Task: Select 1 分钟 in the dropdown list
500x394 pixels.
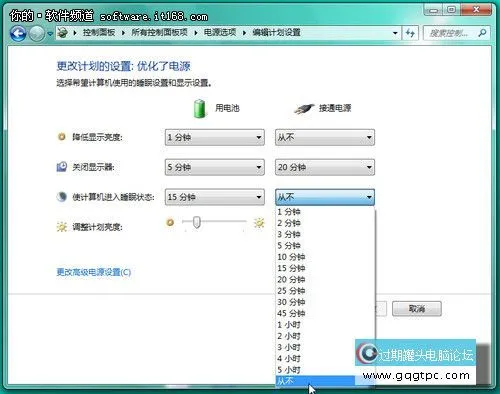Action: pos(325,212)
